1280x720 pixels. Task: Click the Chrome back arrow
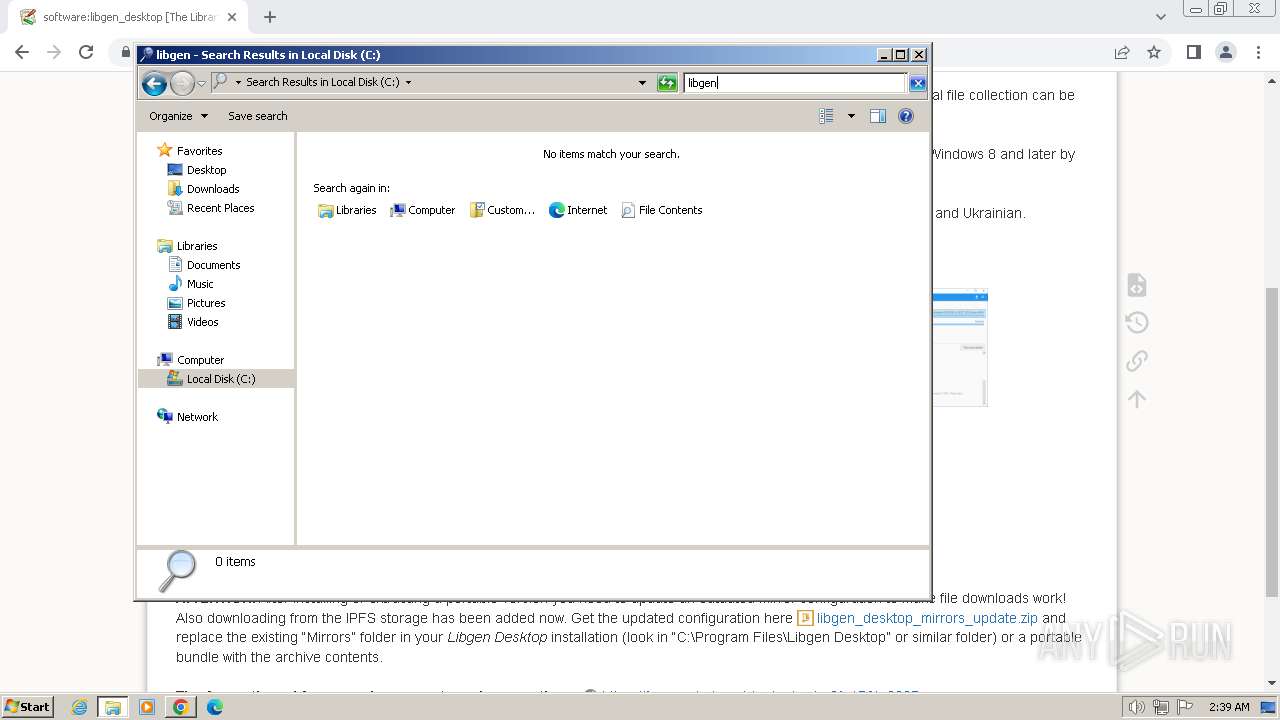click(x=22, y=52)
